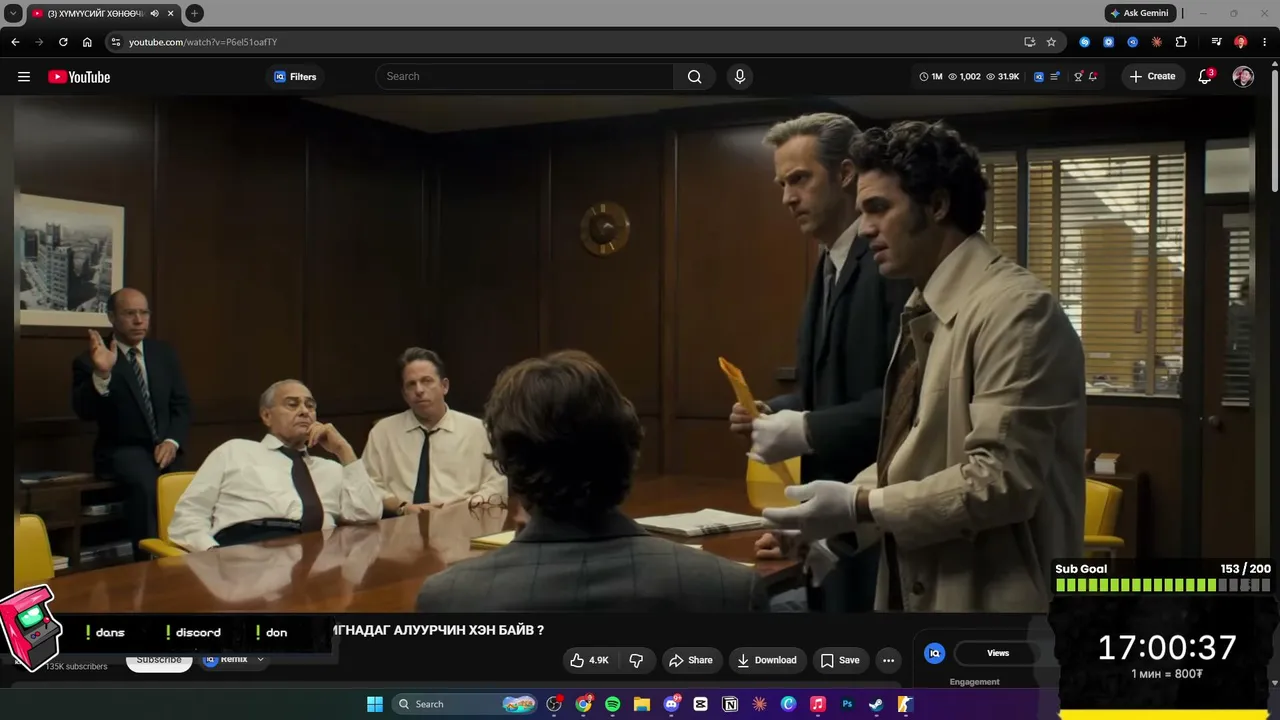Reload the page

tap(63, 42)
